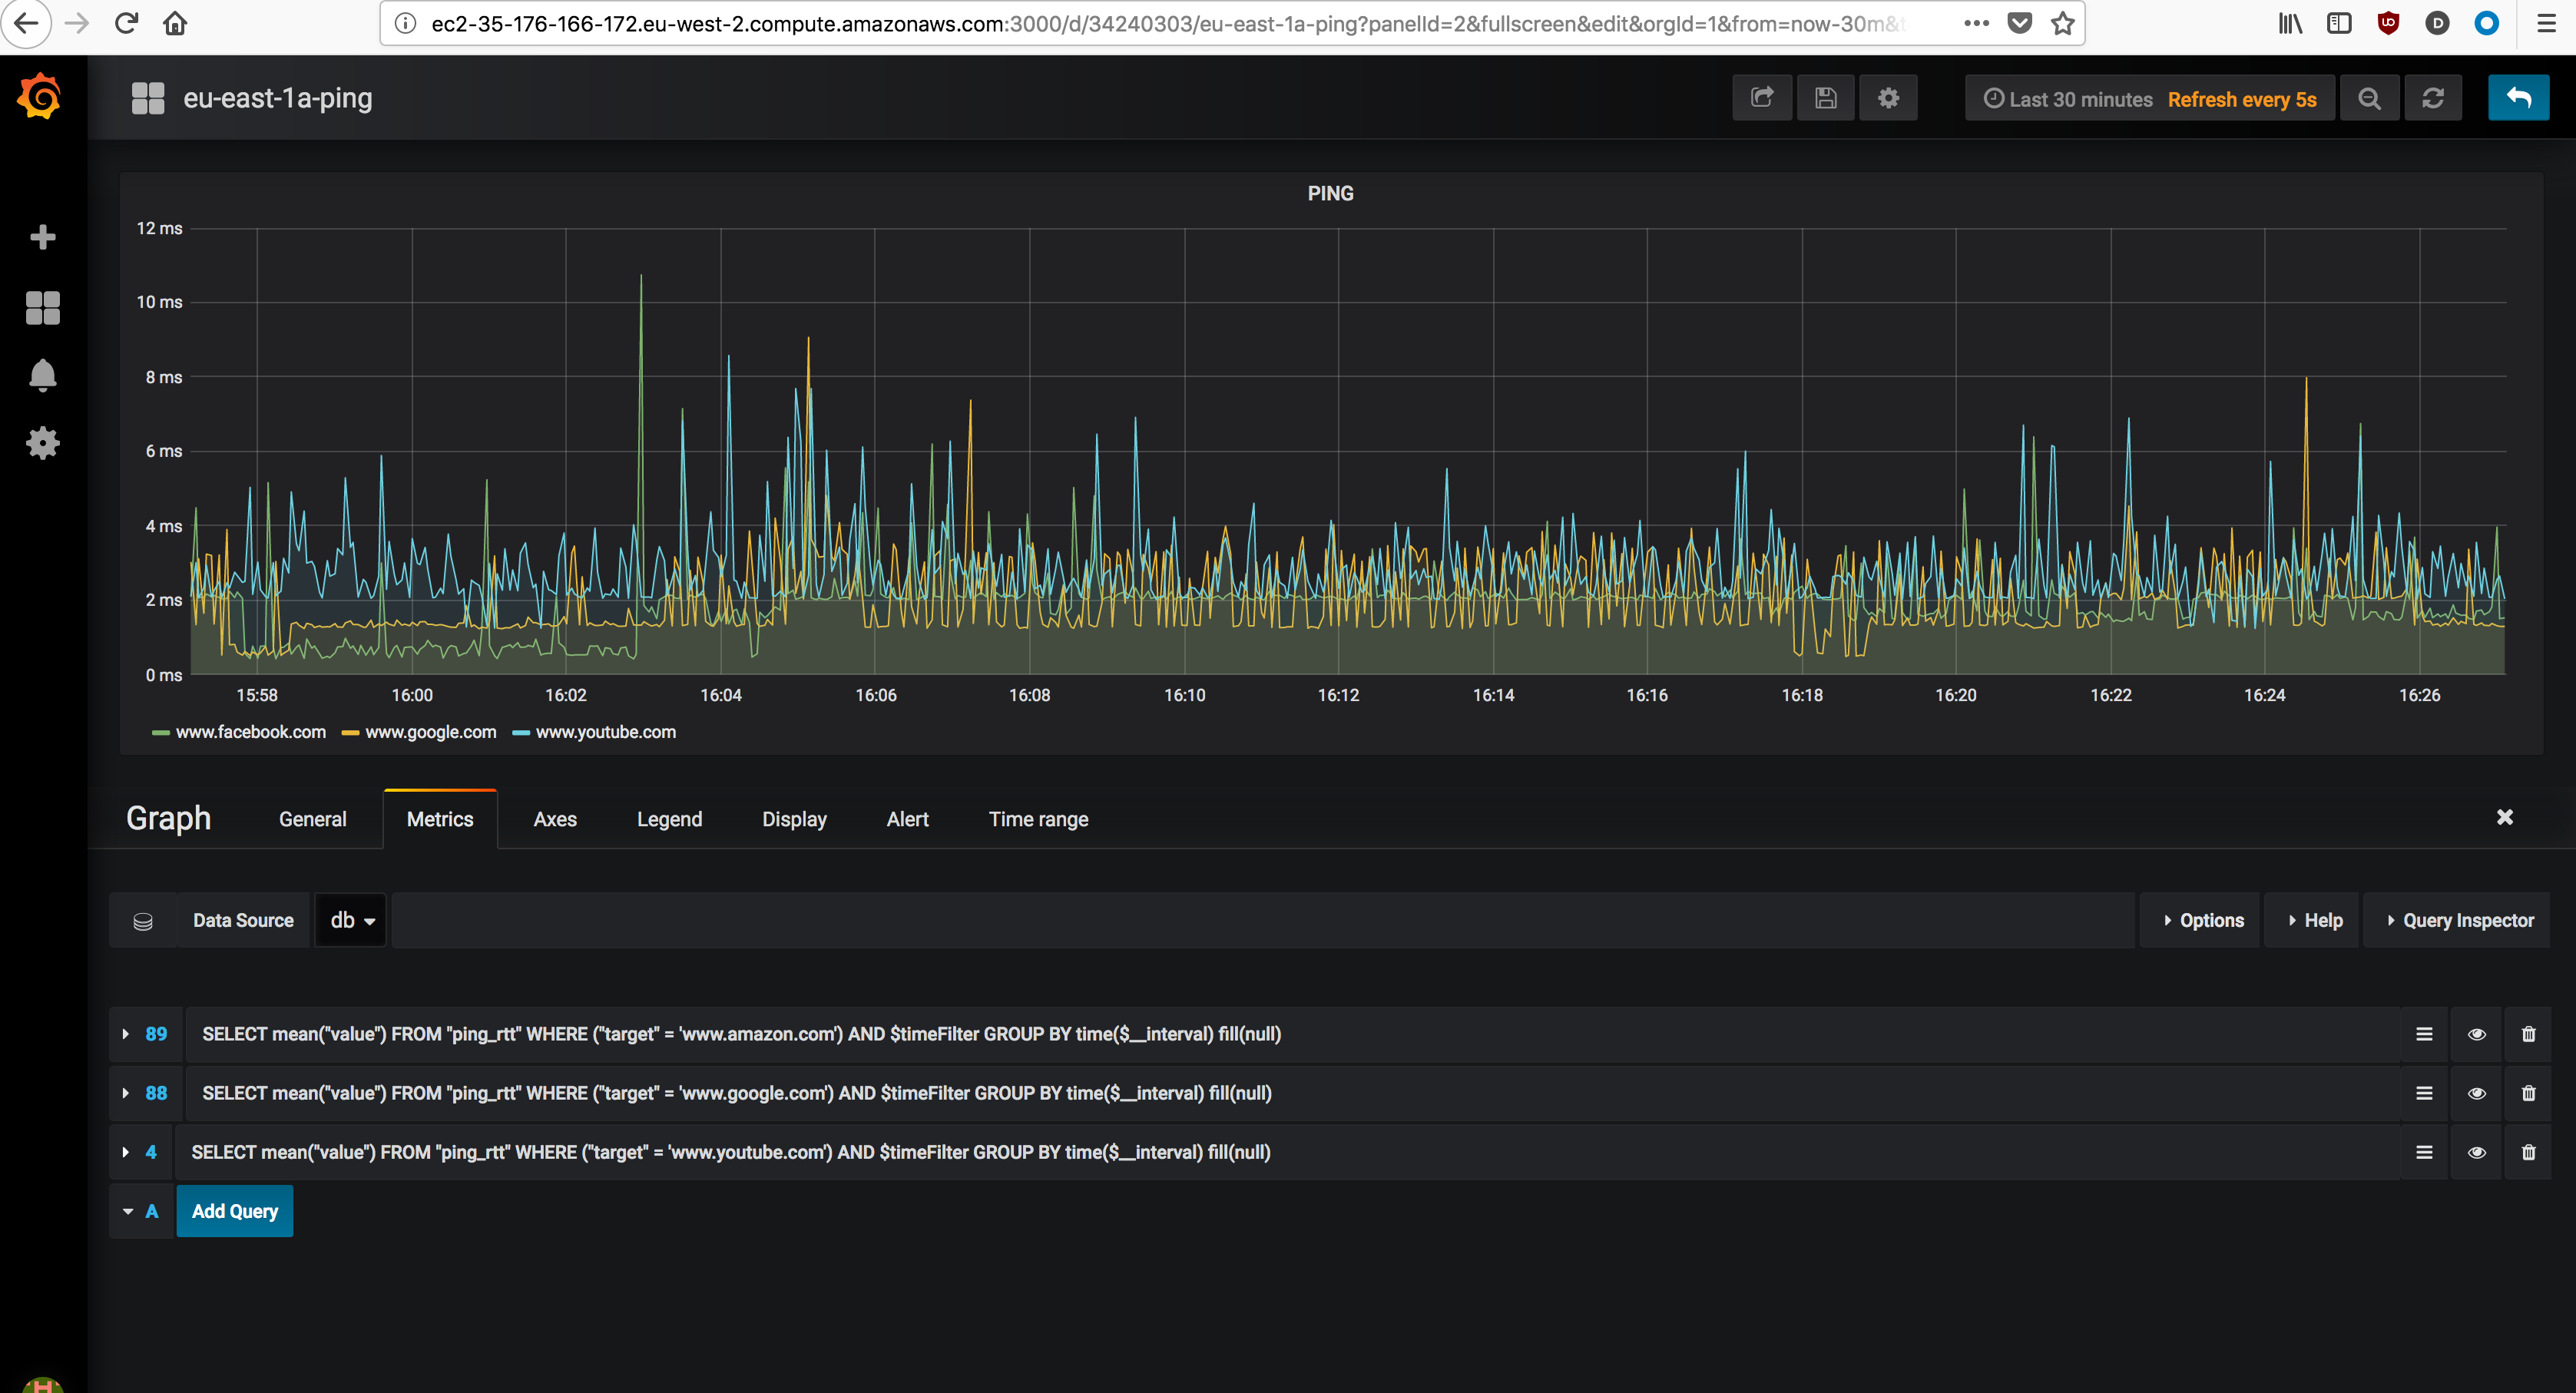2576x1393 pixels.
Task: Delete the www.amazon.com query with trash icon
Action: click(2528, 1034)
